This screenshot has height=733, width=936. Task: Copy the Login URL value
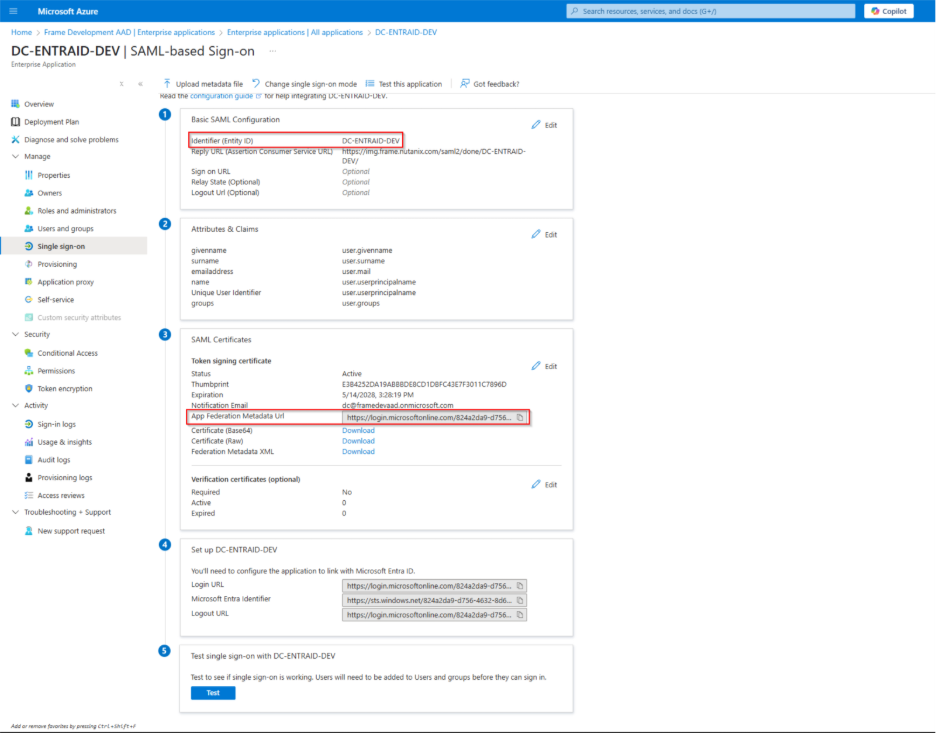pos(520,586)
